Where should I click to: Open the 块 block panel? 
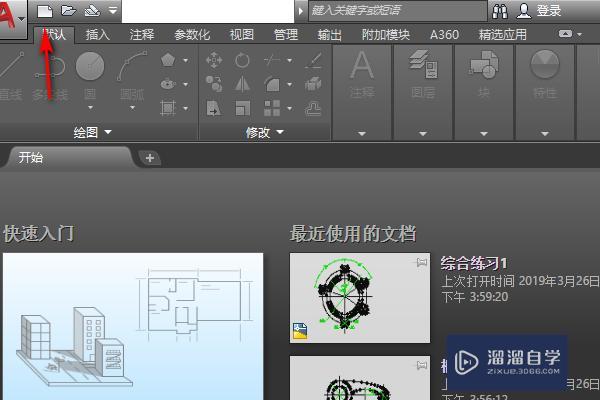point(484,93)
